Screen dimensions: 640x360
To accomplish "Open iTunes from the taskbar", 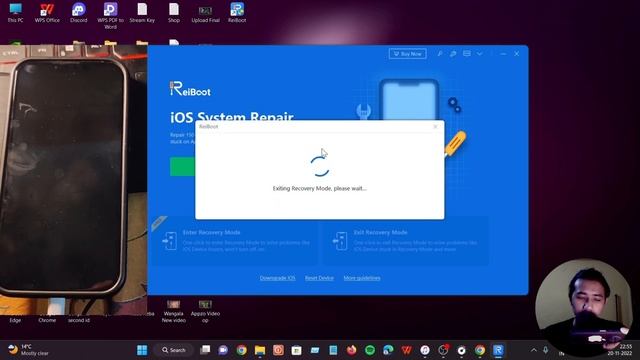I will point(425,350).
